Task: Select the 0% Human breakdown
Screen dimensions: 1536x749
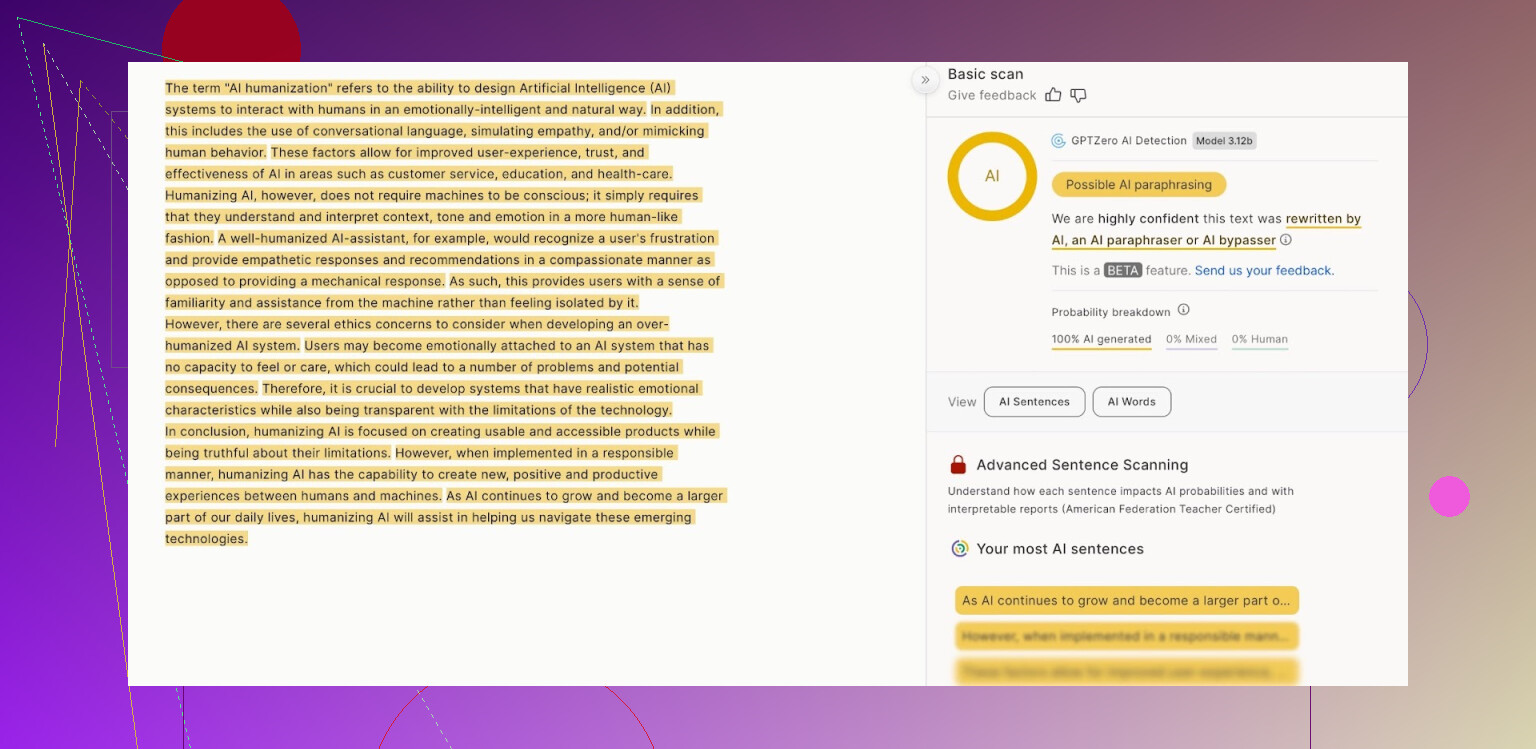Action: 1259,340
